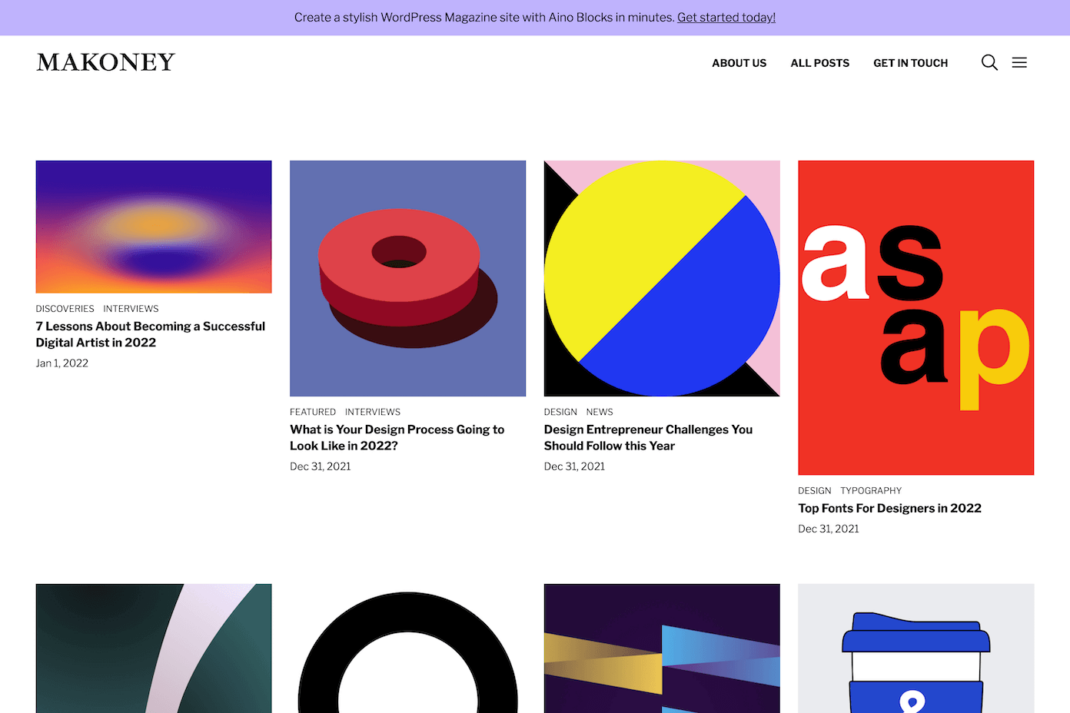
Task: Go to All Posts page
Action: [x=819, y=63]
